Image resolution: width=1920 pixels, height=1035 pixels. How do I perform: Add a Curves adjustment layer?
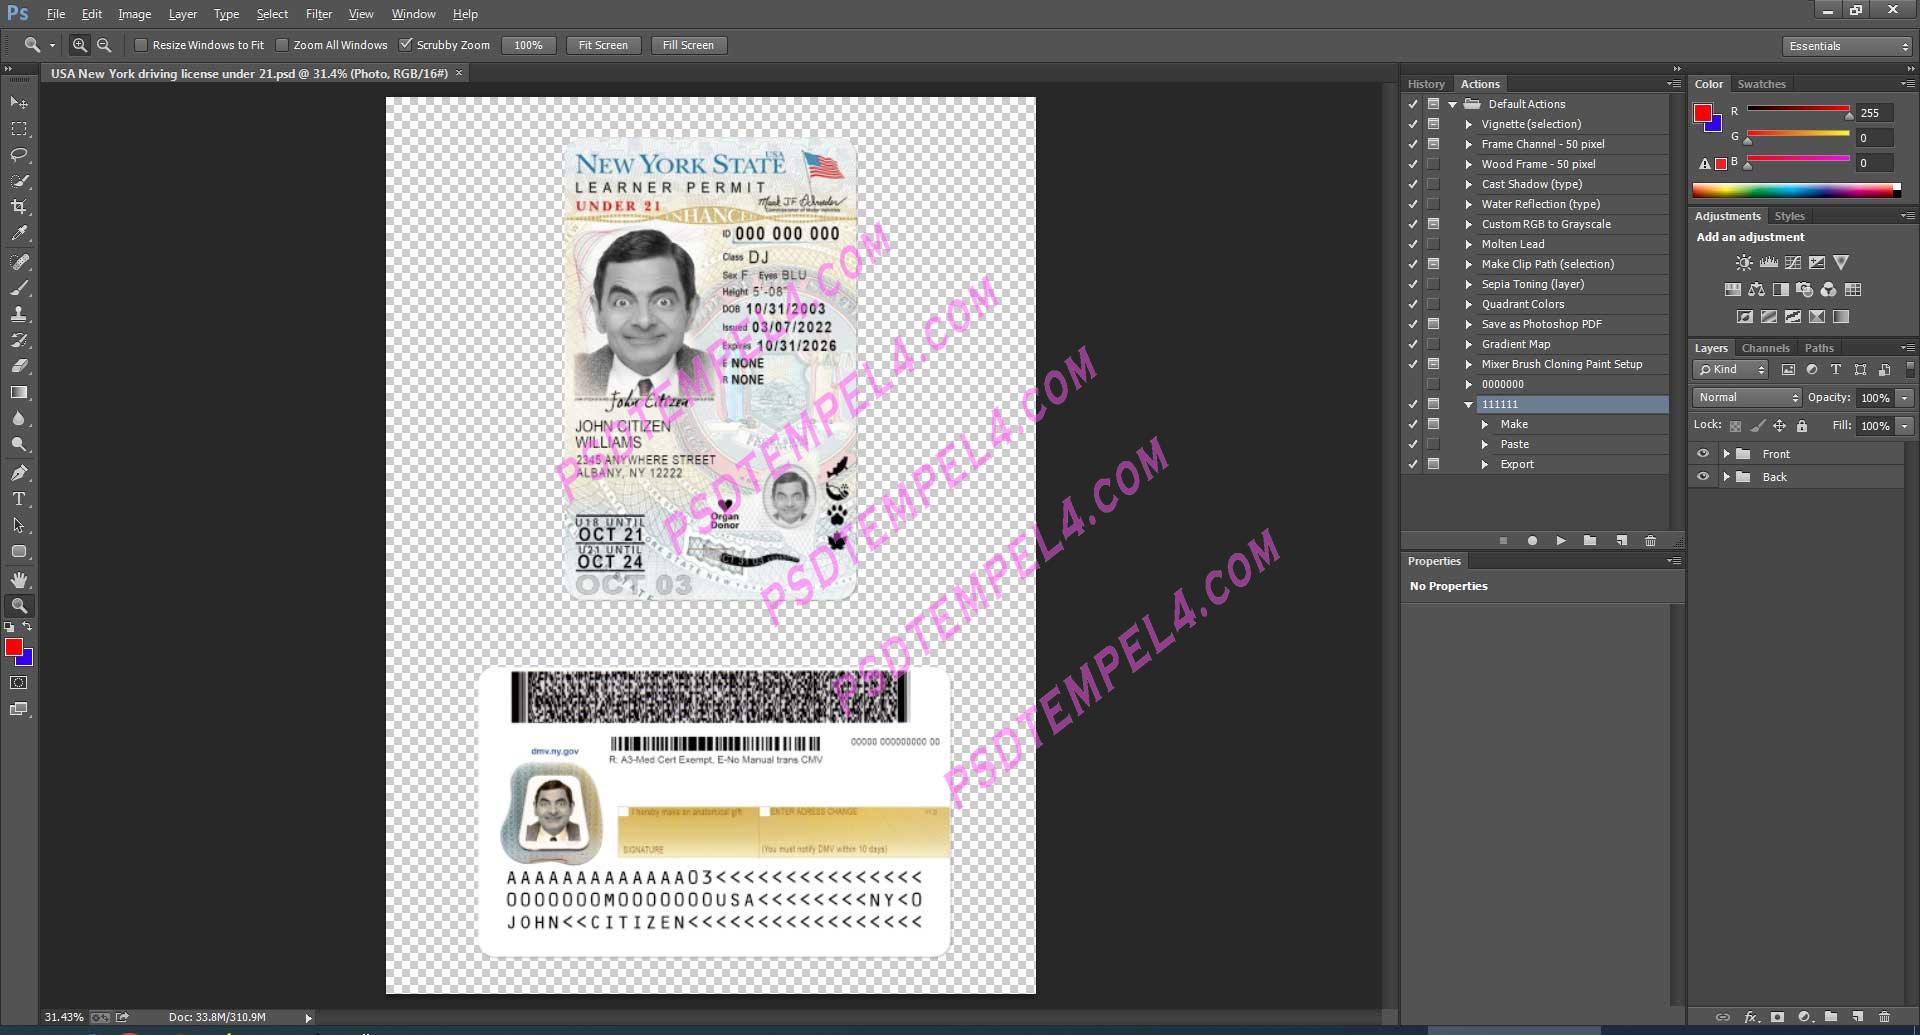tap(1791, 262)
